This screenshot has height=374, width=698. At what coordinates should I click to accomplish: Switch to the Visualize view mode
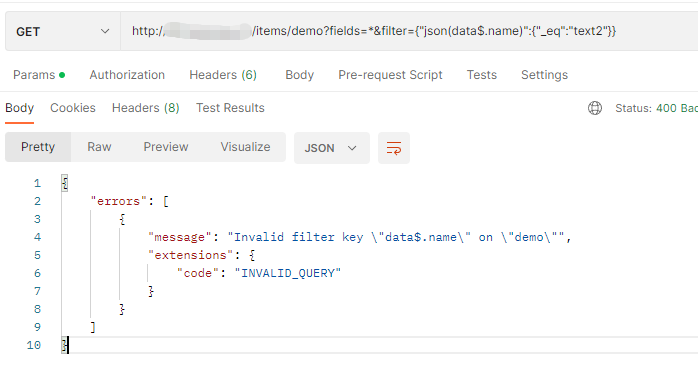point(245,147)
